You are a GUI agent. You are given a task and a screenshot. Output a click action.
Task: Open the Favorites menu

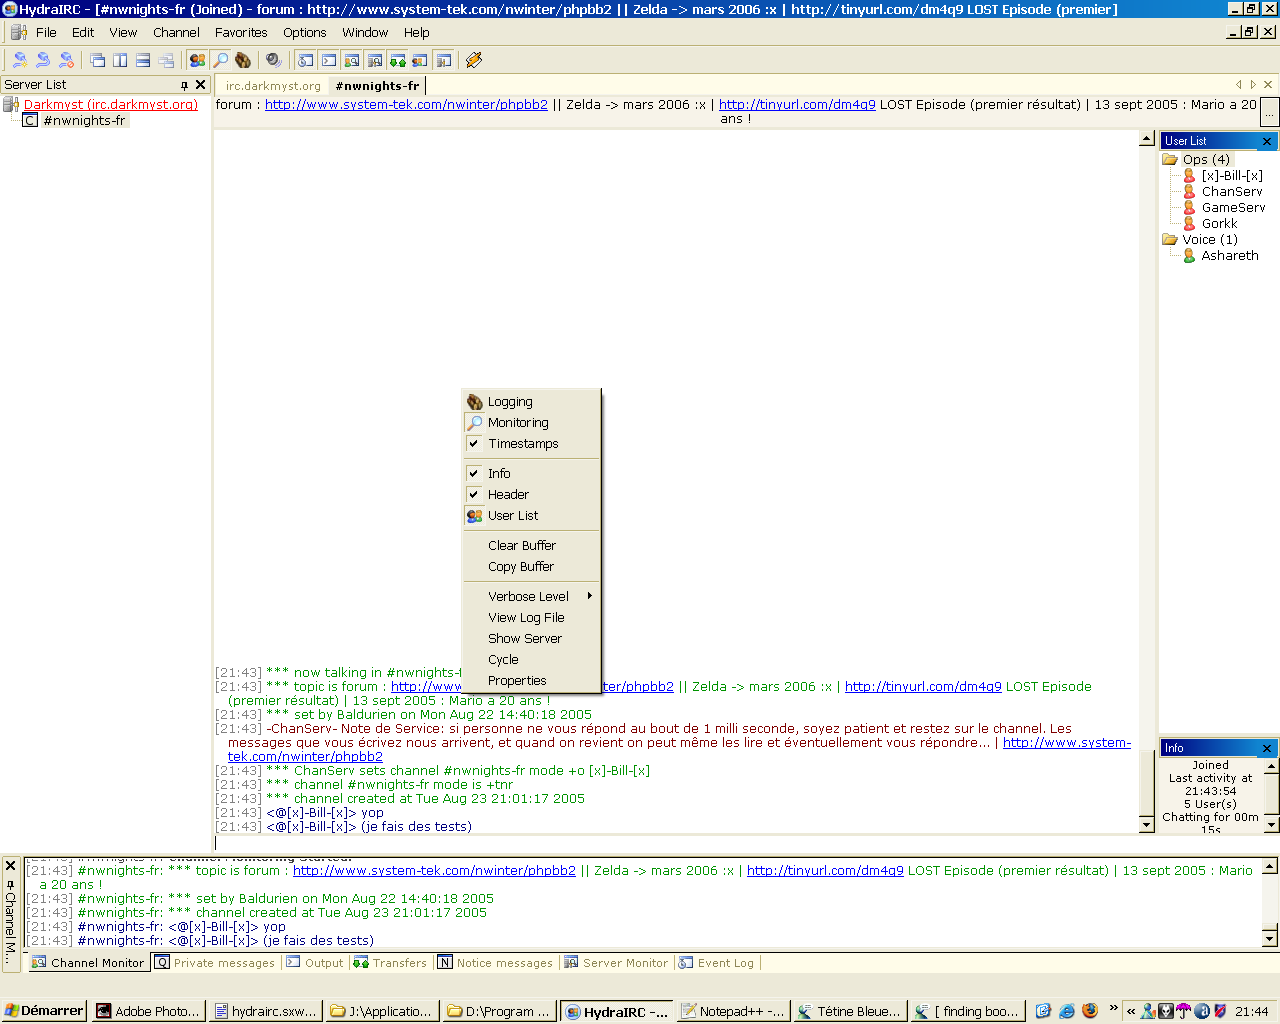[241, 32]
